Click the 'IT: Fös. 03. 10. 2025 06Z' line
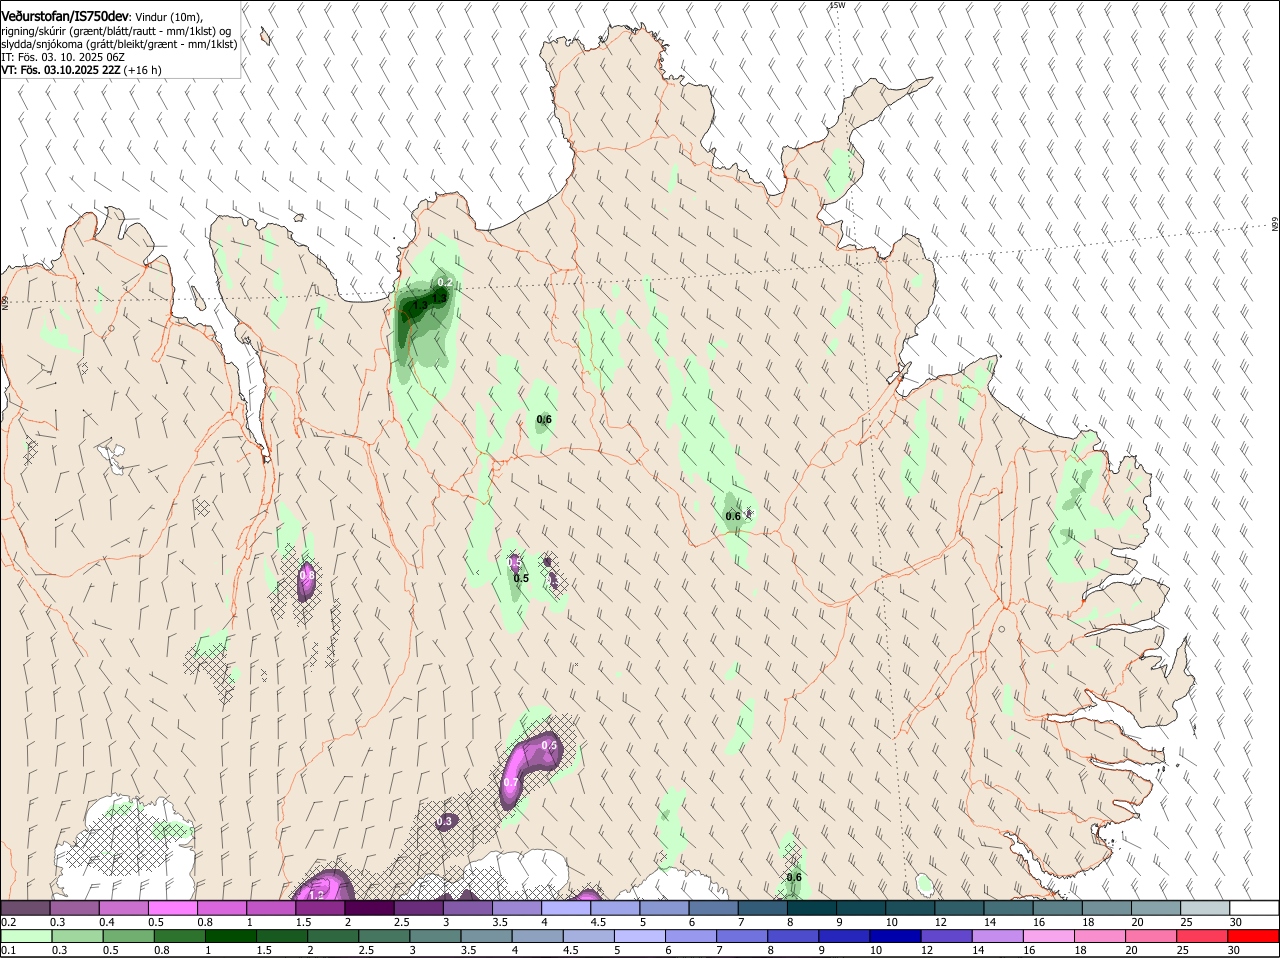 (63, 57)
